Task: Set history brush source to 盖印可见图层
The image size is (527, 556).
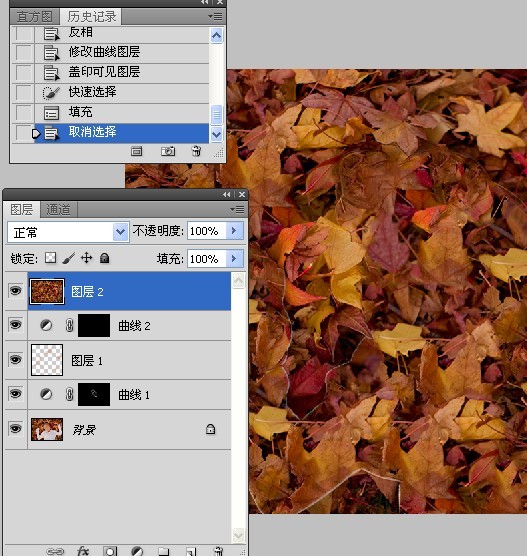Action: coord(23,72)
